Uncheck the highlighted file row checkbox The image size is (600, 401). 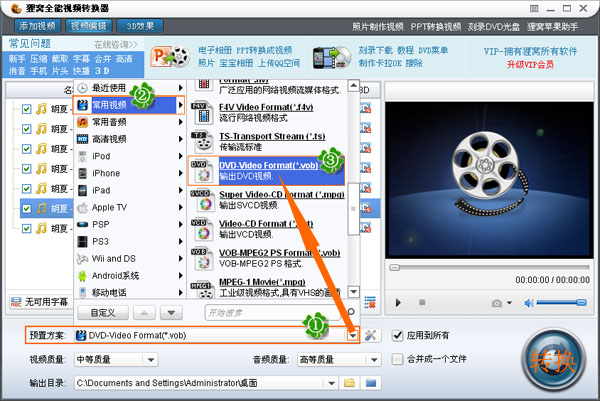(26, 209)
